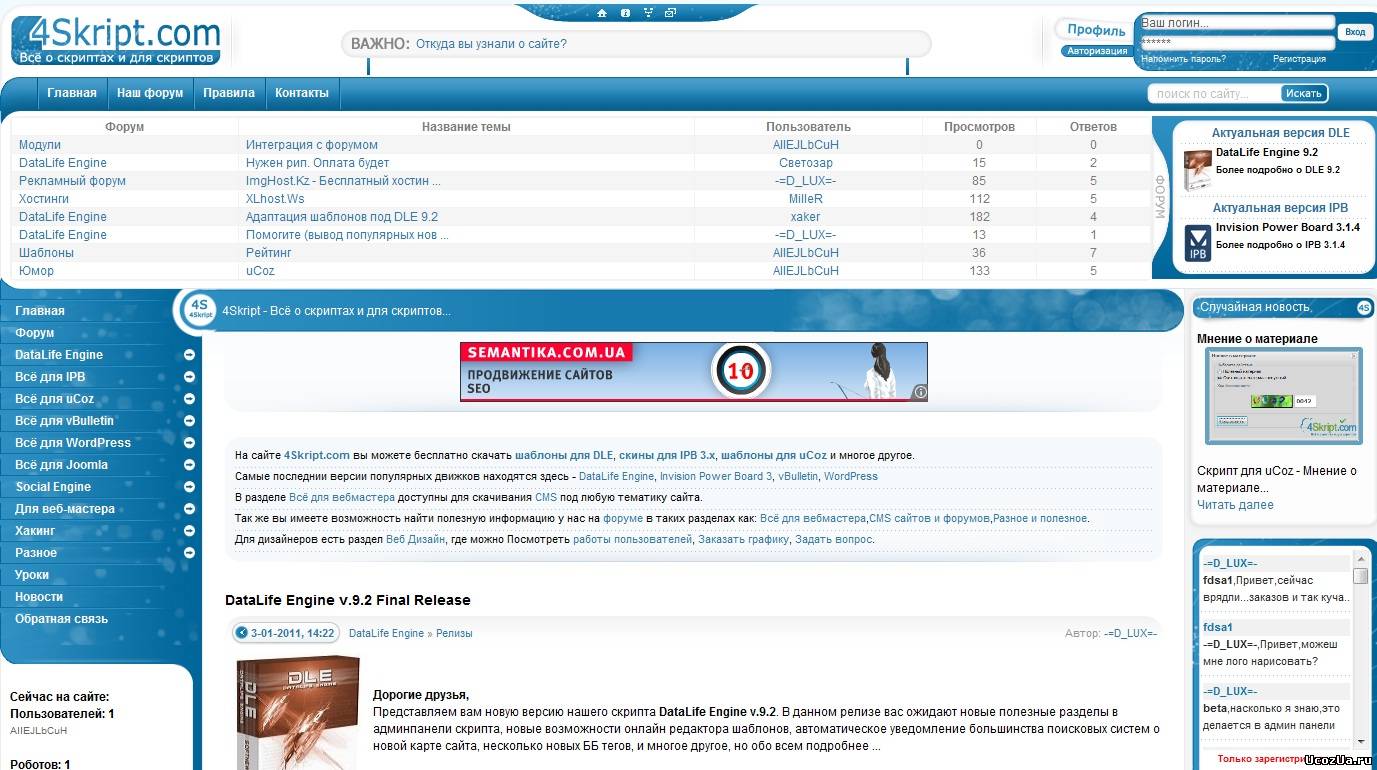This screenshot has width=1377, height=770.
Task: Open Новости in left sidebar menu
Action: tap(39, 597)
